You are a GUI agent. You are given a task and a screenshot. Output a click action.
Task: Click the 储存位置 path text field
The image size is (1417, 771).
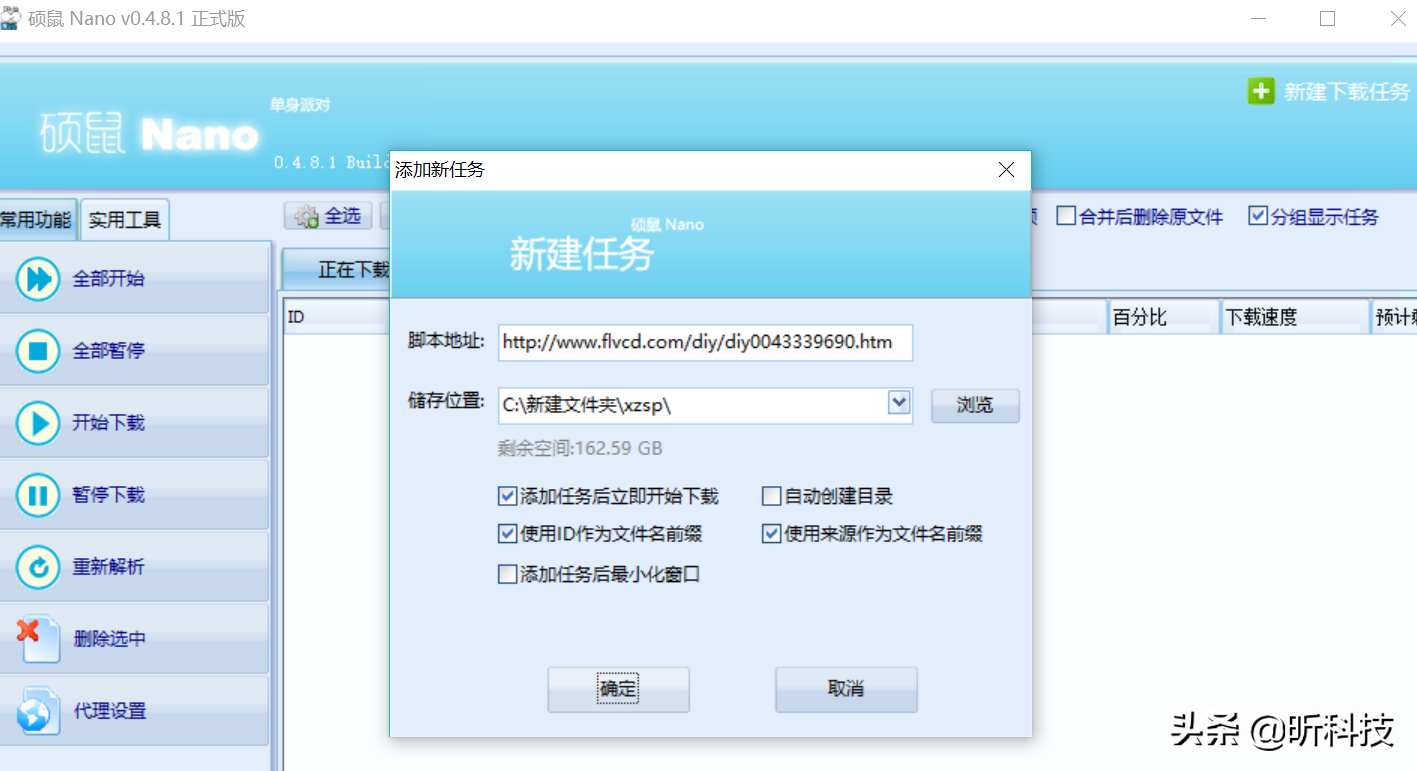(692, 405)
